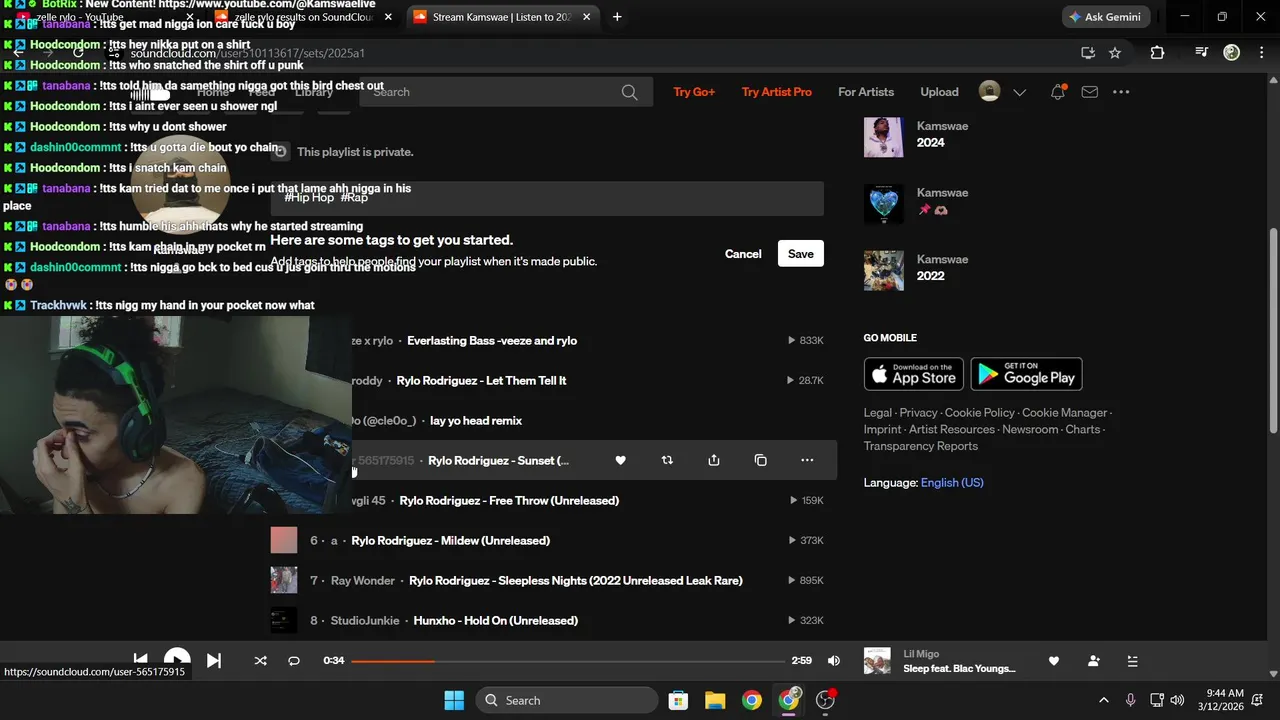Open the Kamswae 2024 playlist thumbnail
This screenshot has height=720, width=1280.
[884, 137]
